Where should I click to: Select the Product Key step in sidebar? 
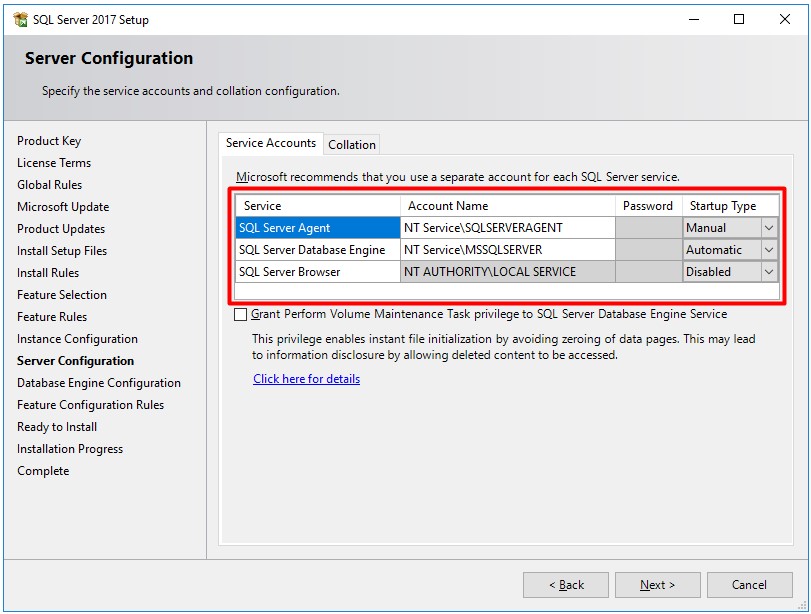coord(48,140)
